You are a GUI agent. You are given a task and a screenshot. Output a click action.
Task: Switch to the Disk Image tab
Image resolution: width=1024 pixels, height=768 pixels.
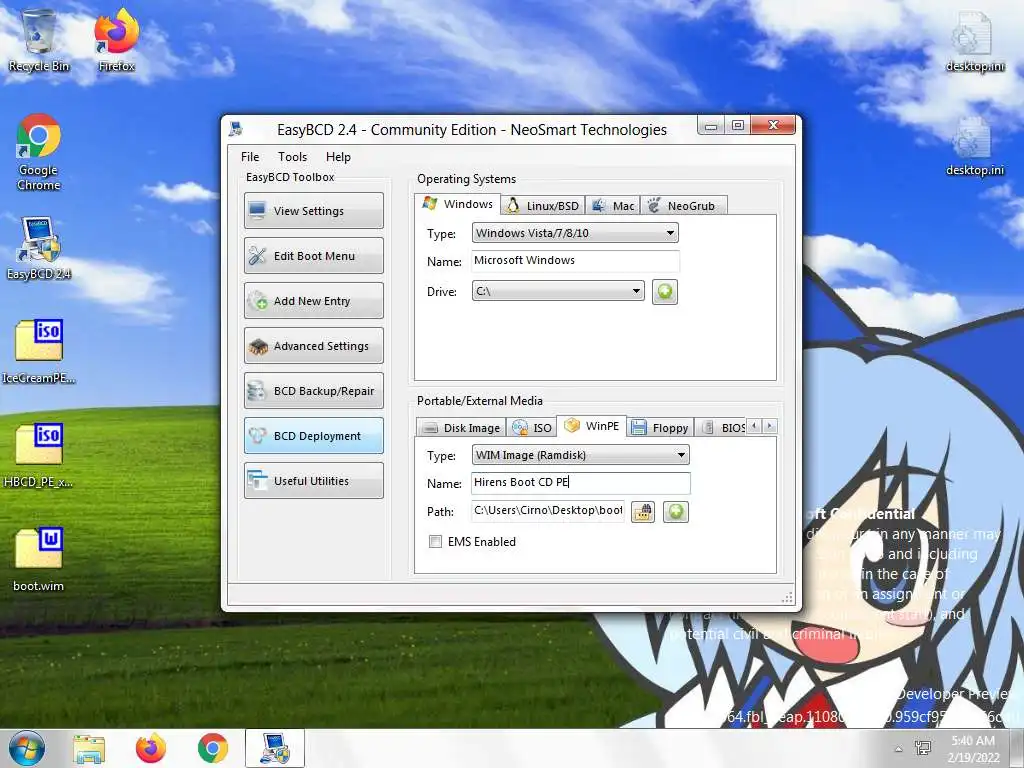point(461,428)
